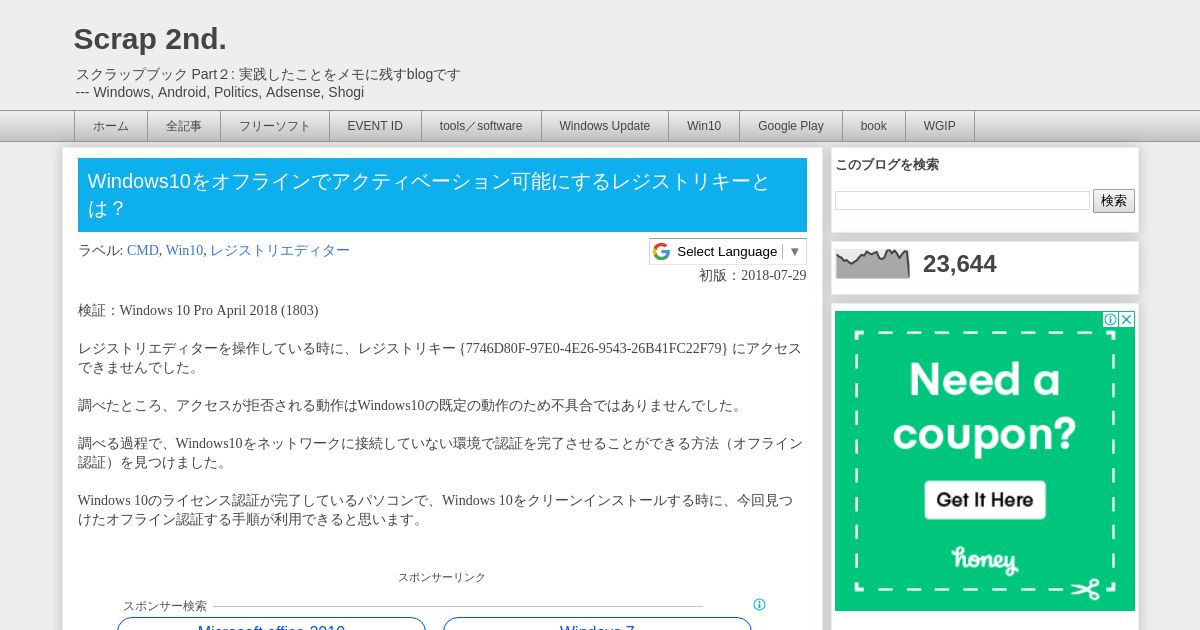Click the AdChoices info icon on Honey ad
Image resolution: width=1200 pixels, height=630 pixels.
[x=1110, y=319]
